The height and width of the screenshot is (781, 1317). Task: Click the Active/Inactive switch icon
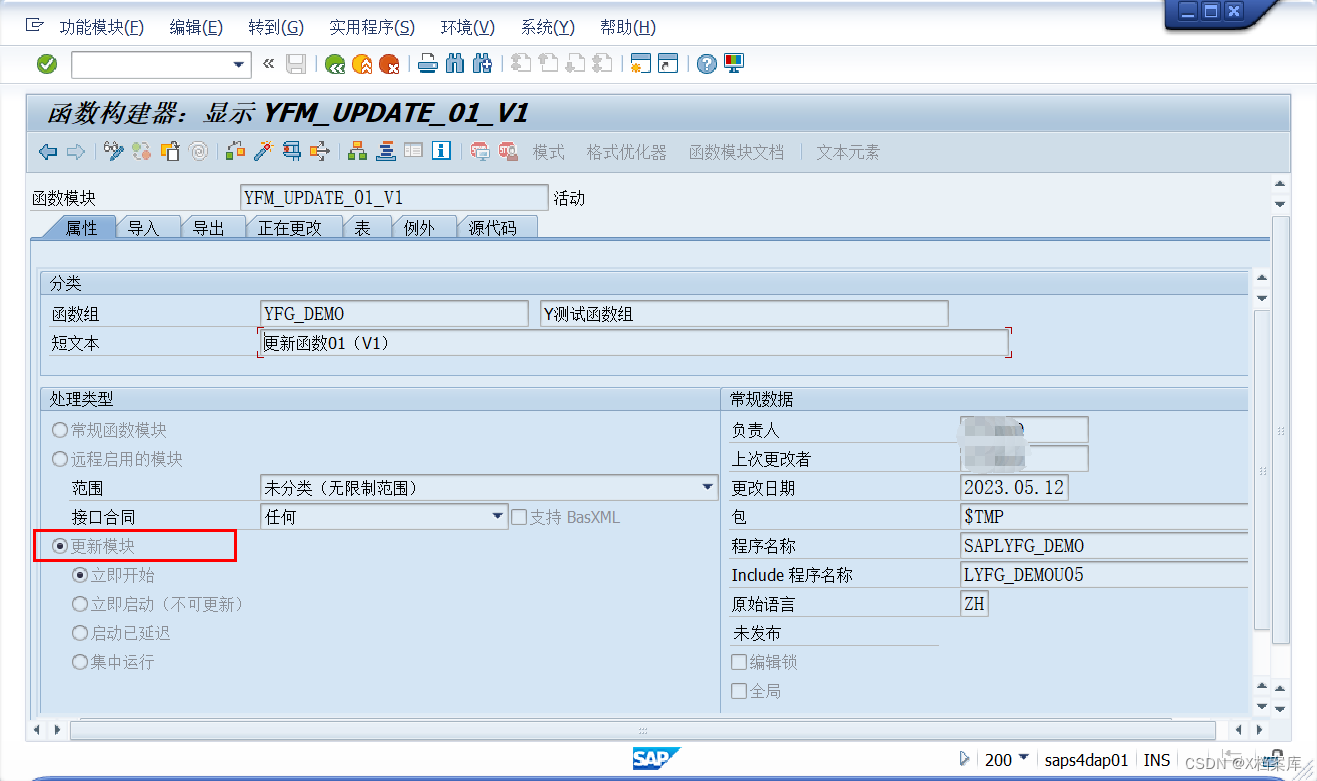142,152
